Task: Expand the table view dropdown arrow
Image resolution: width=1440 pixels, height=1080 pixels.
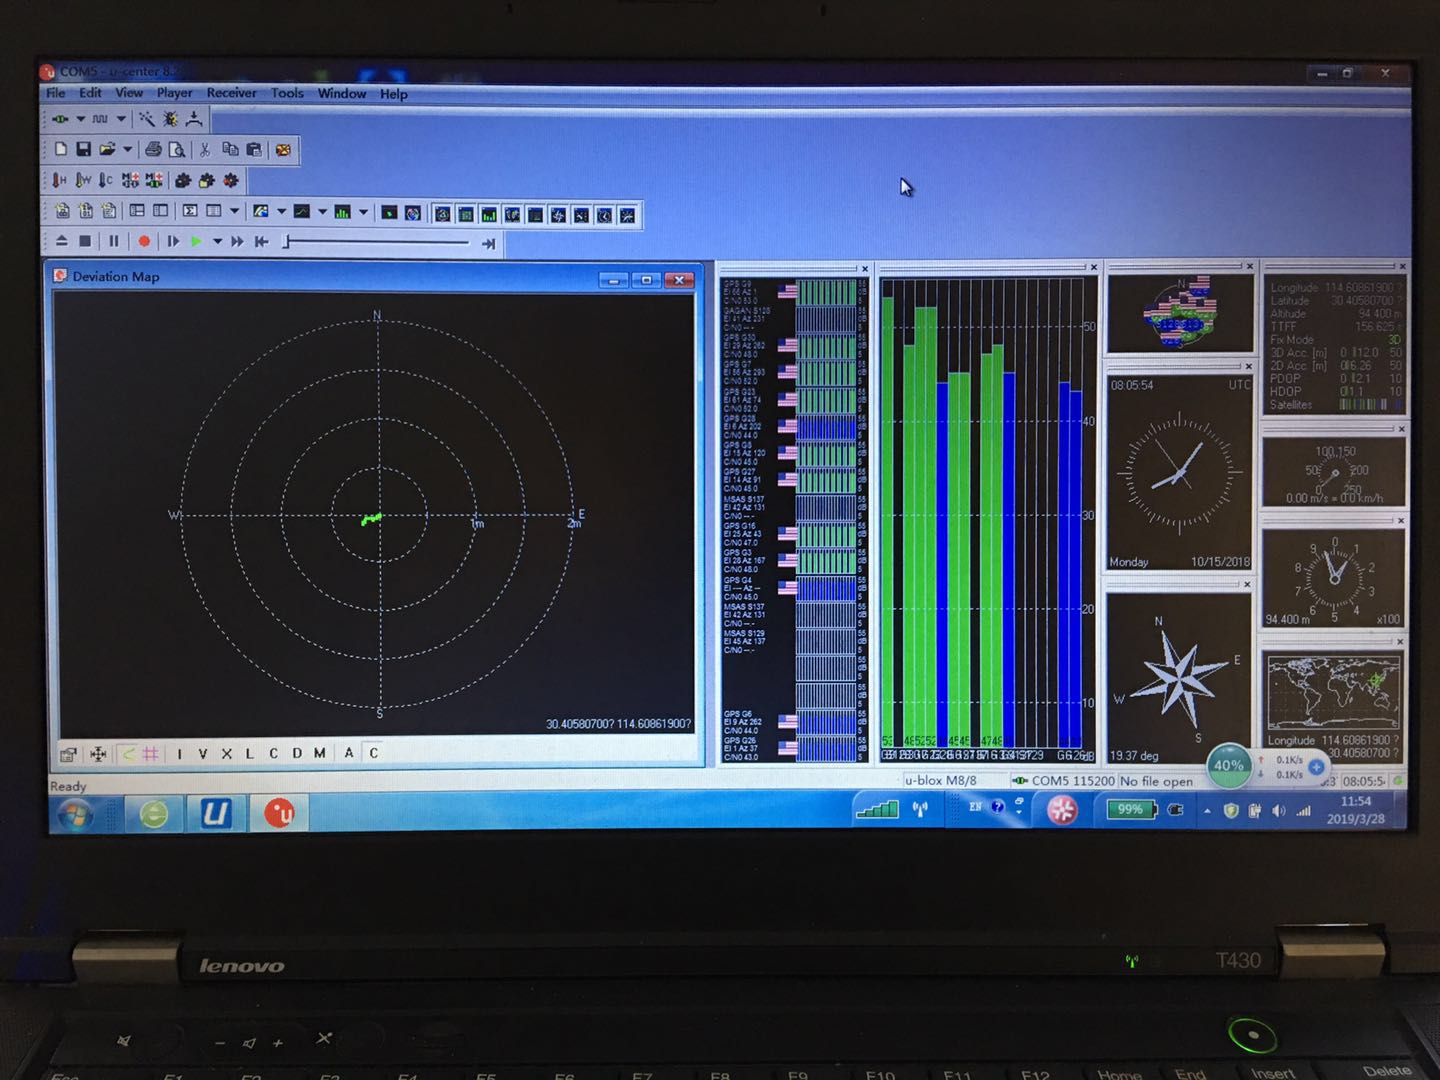Action: point(234,211)
